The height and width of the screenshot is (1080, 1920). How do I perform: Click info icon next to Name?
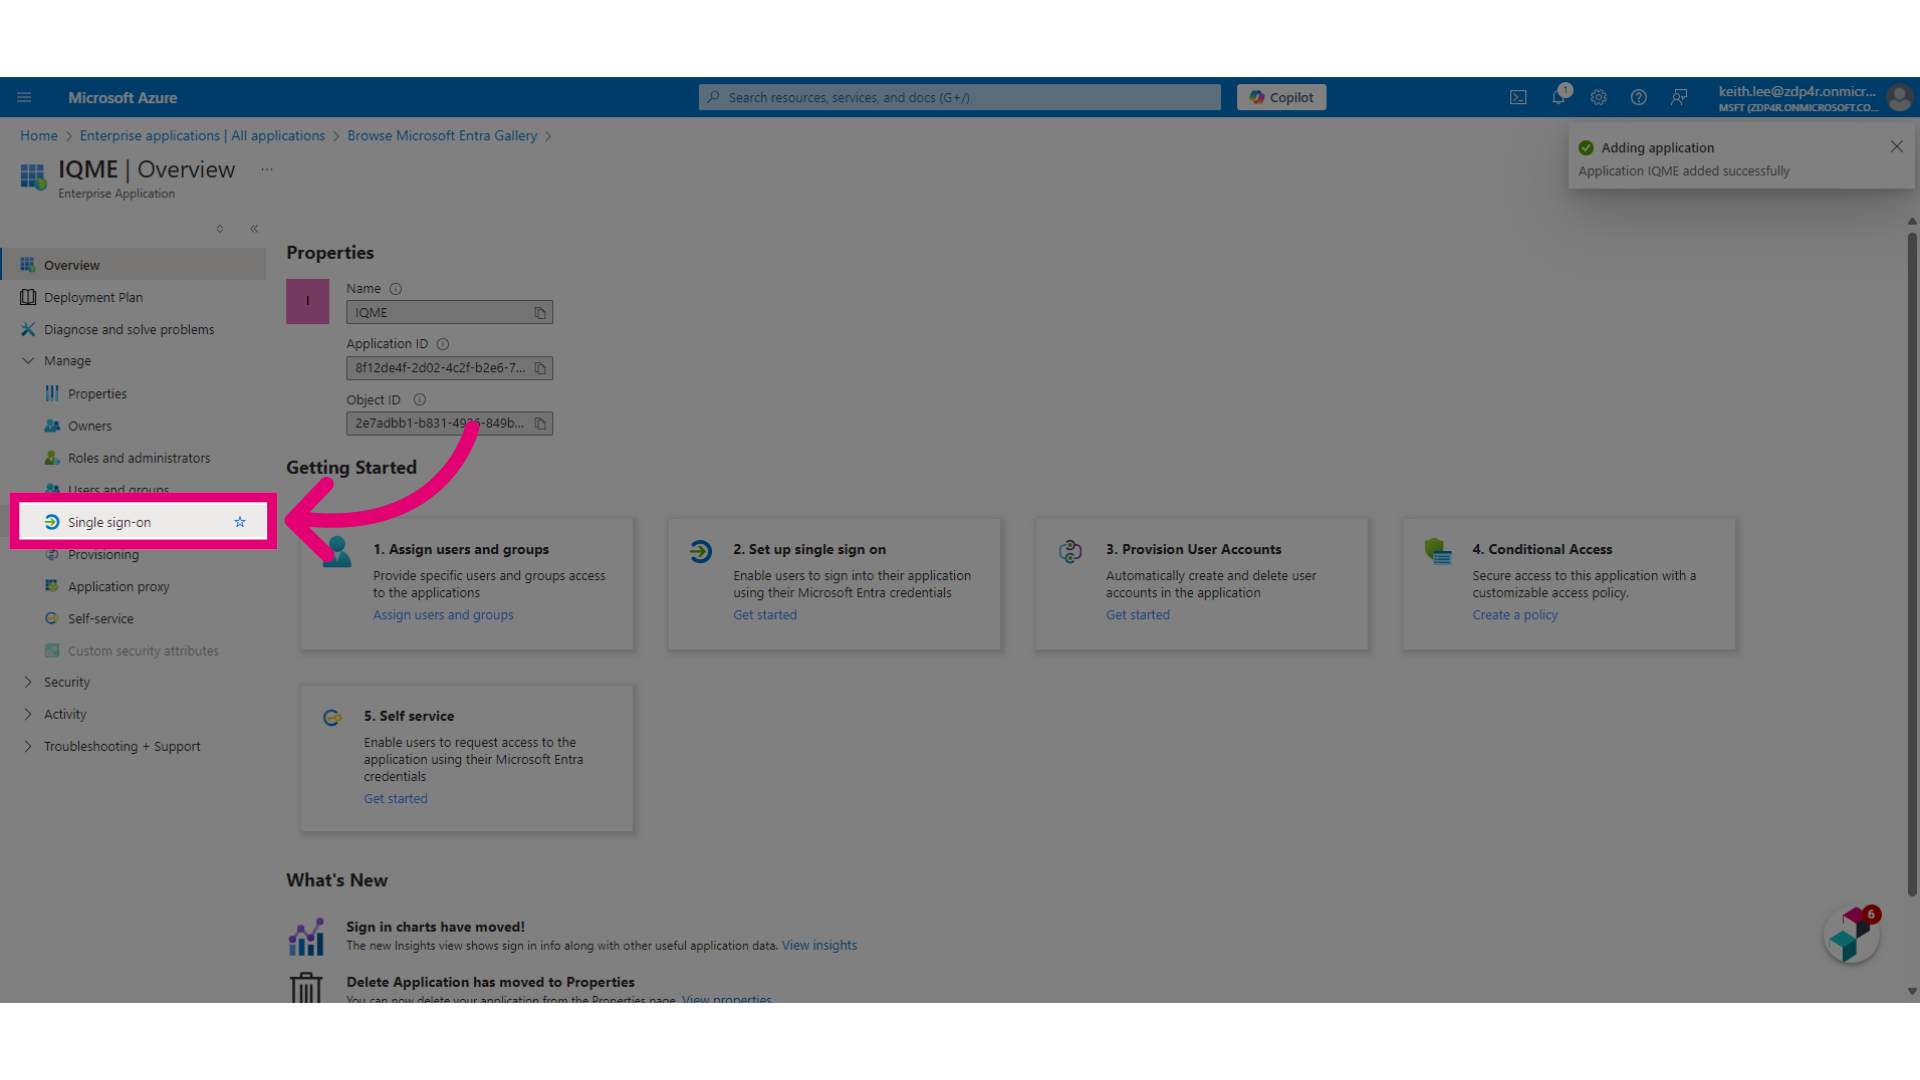tap(396, 289)
